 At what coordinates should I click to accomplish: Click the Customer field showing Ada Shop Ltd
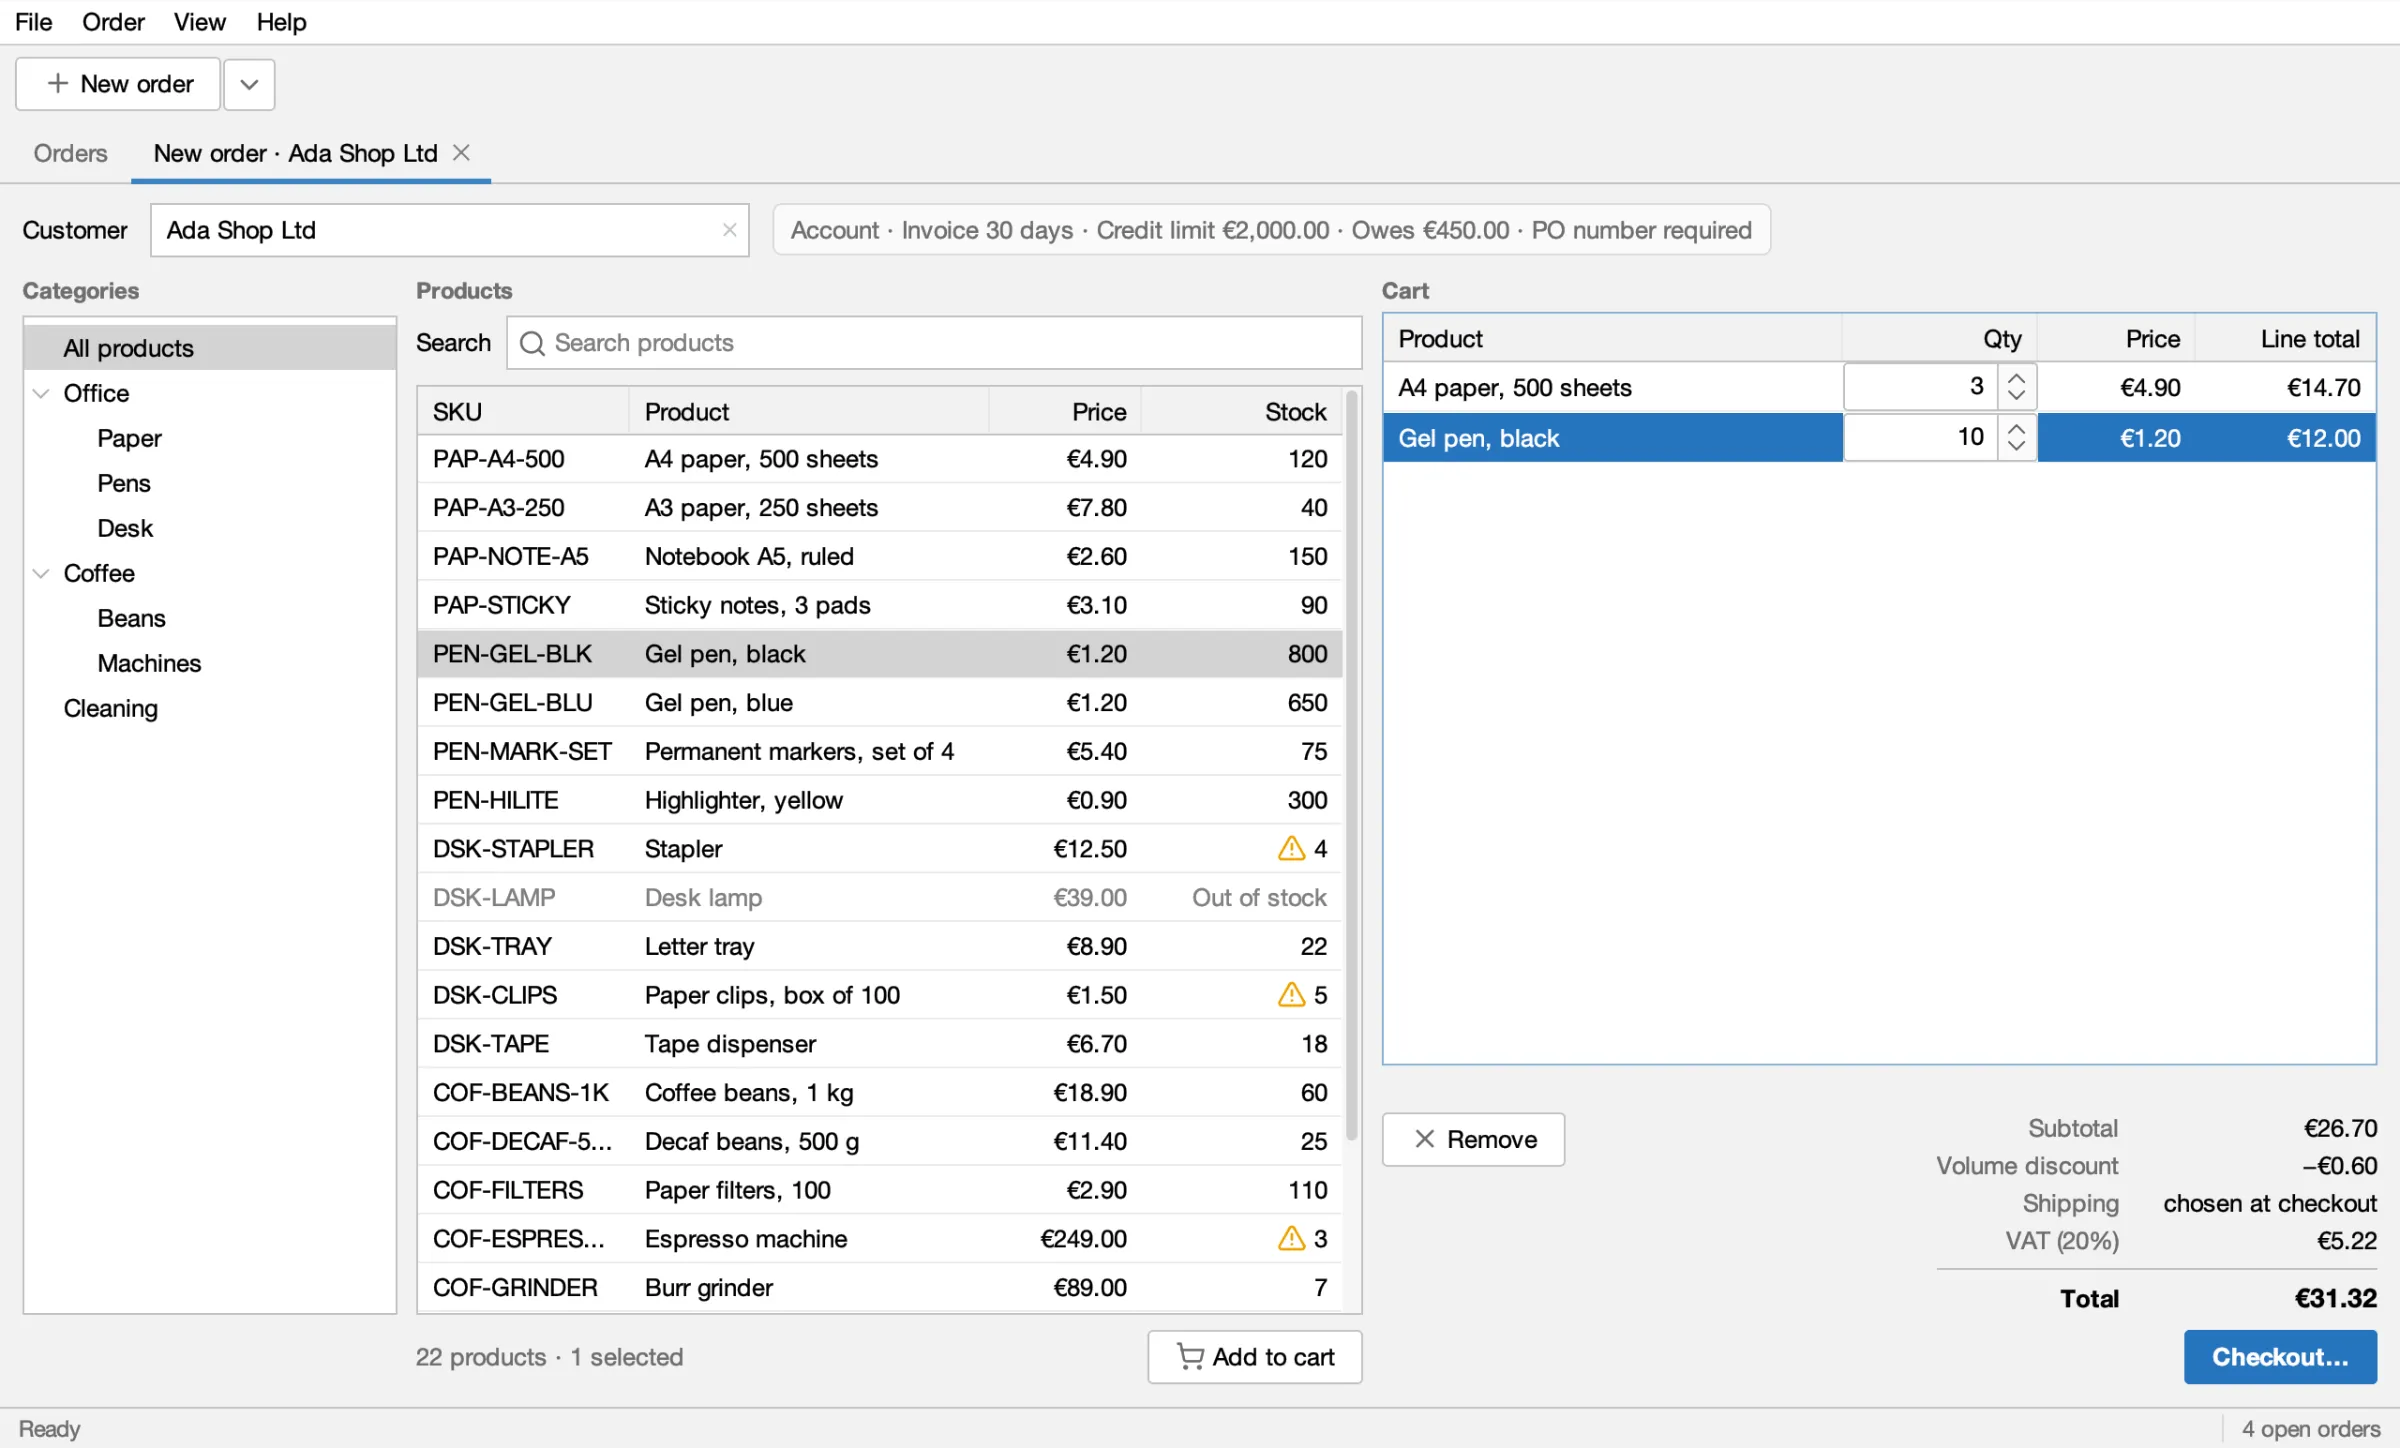click(x=449, y=230)
